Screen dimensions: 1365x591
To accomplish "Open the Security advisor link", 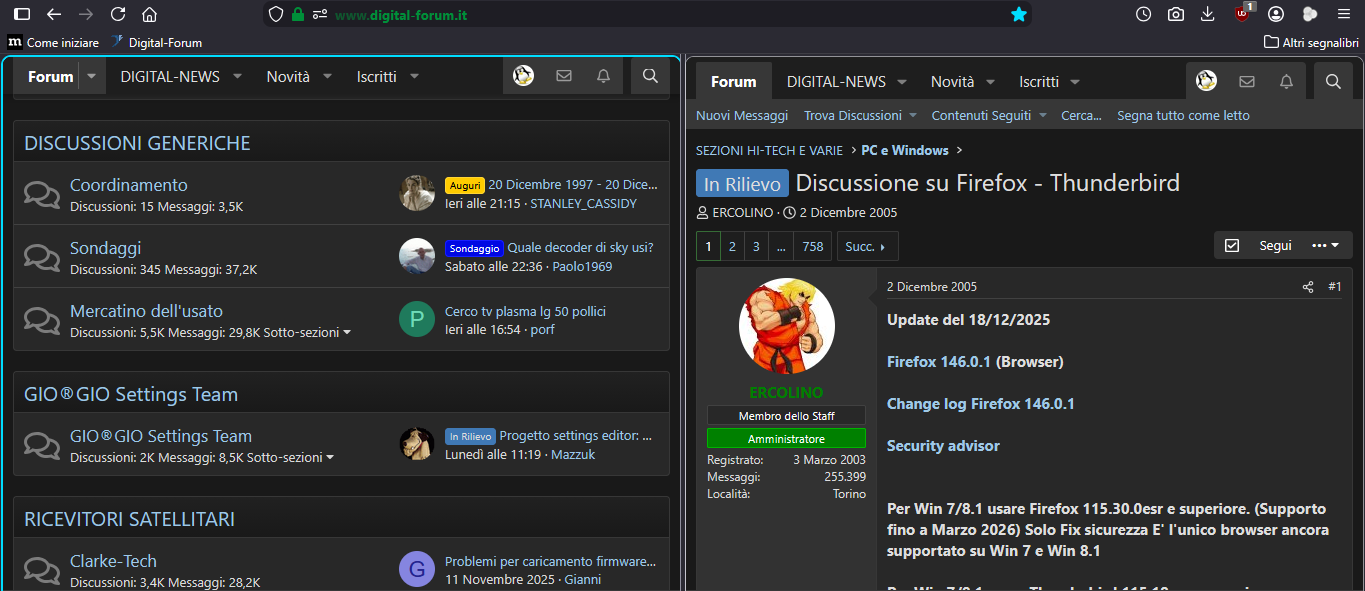I will (943, 446).
